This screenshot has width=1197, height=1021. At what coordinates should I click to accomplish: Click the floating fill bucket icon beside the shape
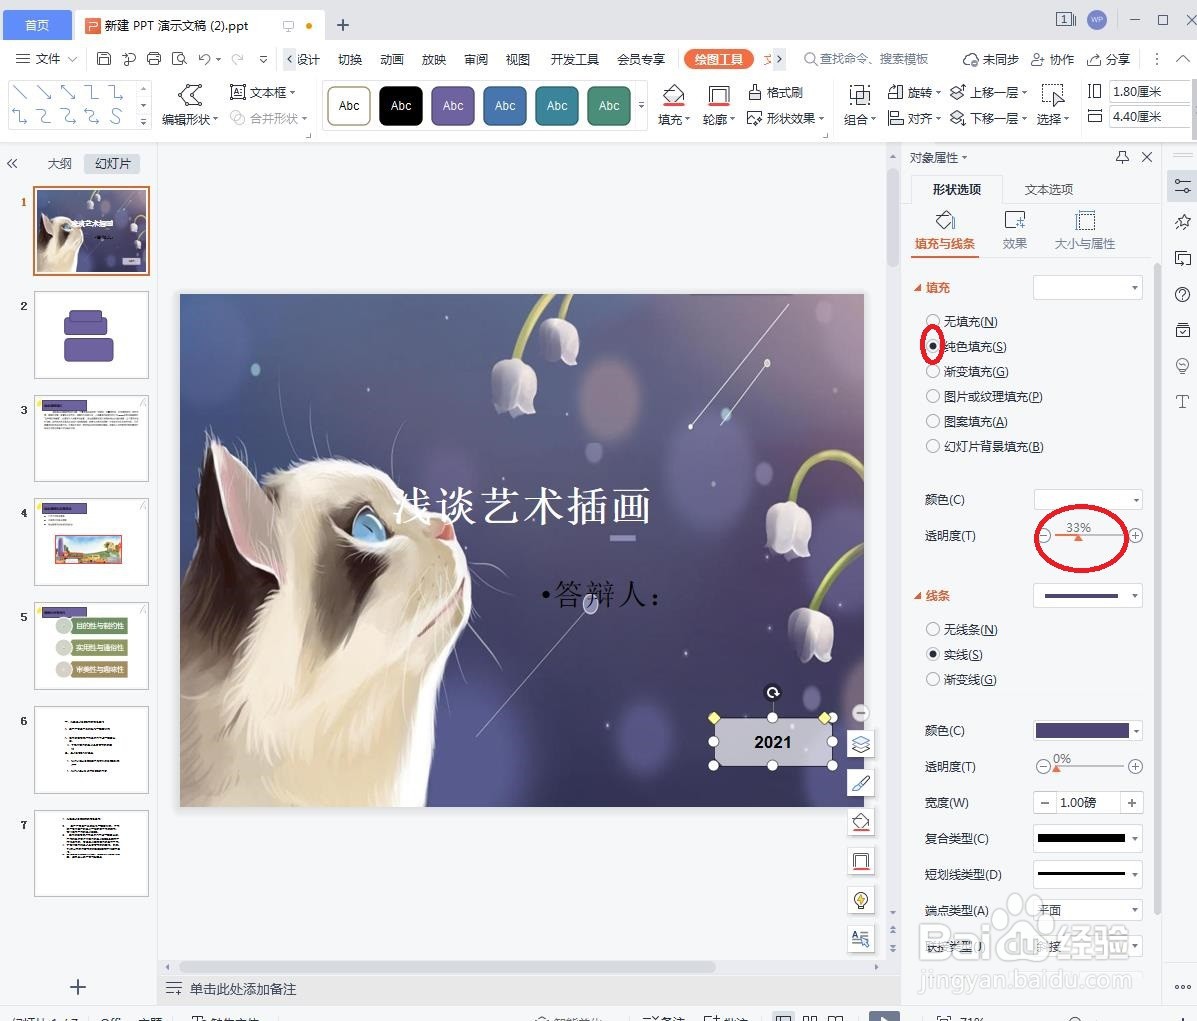(x=861, y=822)
